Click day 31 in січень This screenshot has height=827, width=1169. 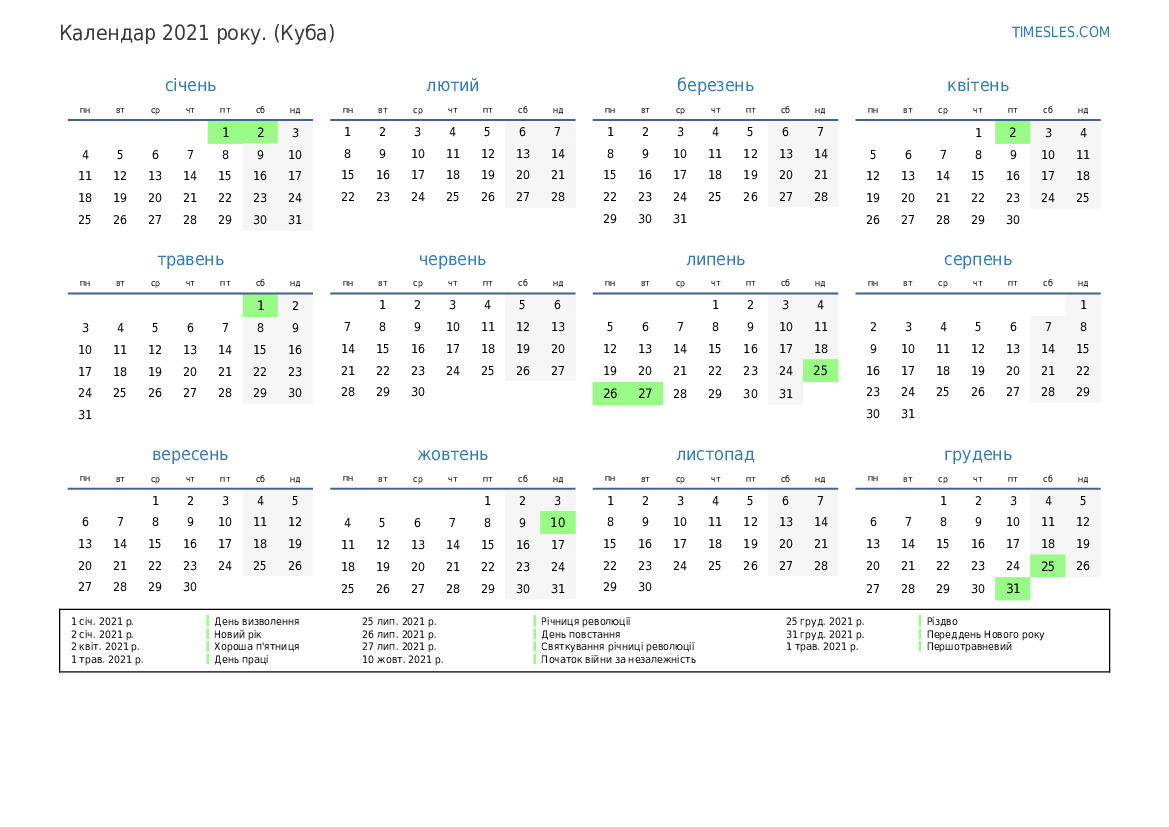pos(295,220)
